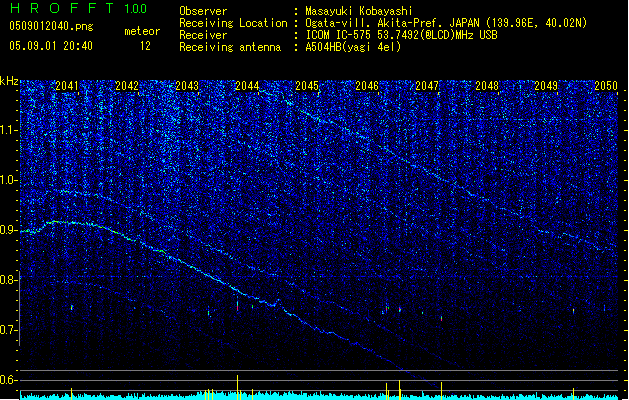Click the 2045 time axis label
This screenshot has width=629, height=400.
(307, 86)
